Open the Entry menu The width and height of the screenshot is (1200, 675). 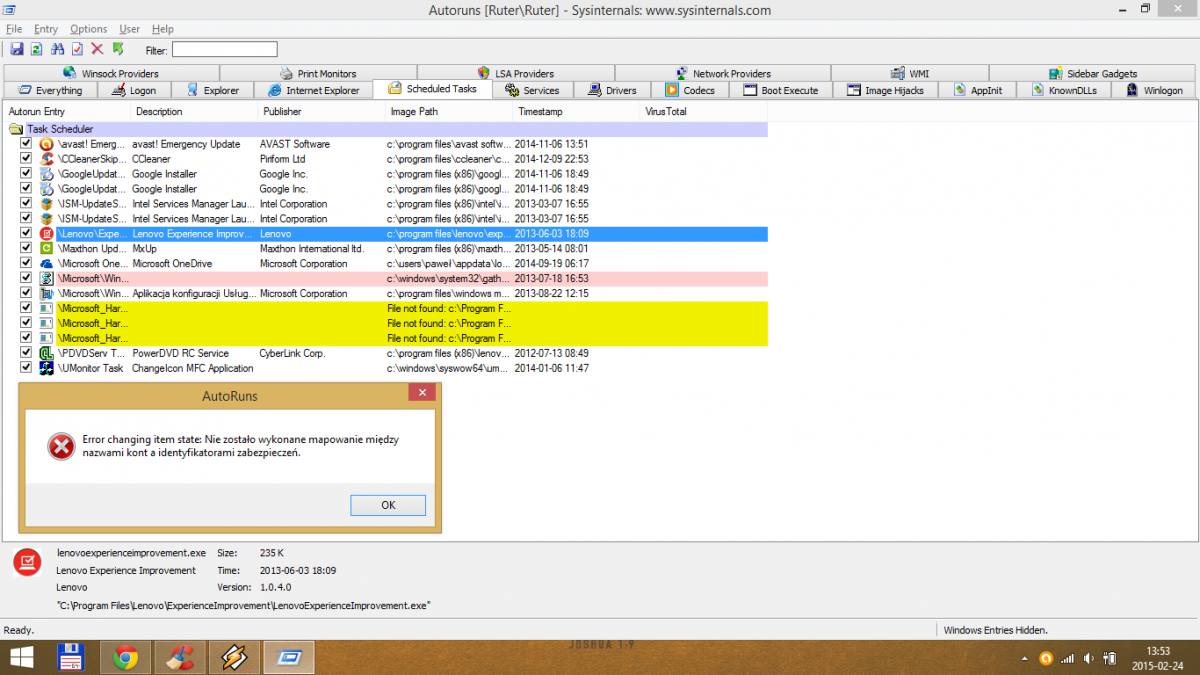pyautogui.click(x=46, y=29)
